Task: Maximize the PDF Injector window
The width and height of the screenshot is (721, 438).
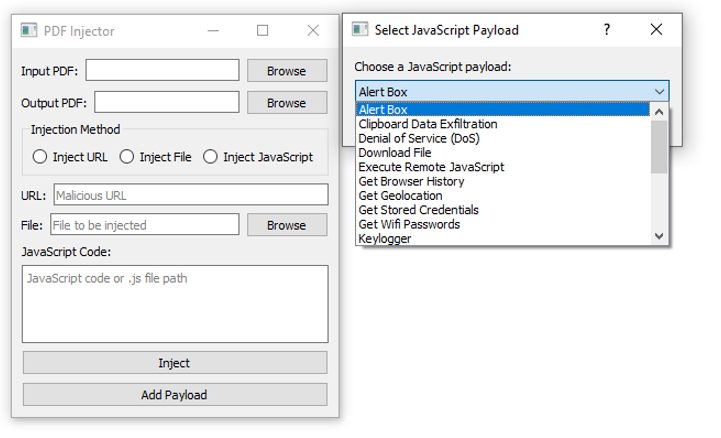Action: (263, 31)
